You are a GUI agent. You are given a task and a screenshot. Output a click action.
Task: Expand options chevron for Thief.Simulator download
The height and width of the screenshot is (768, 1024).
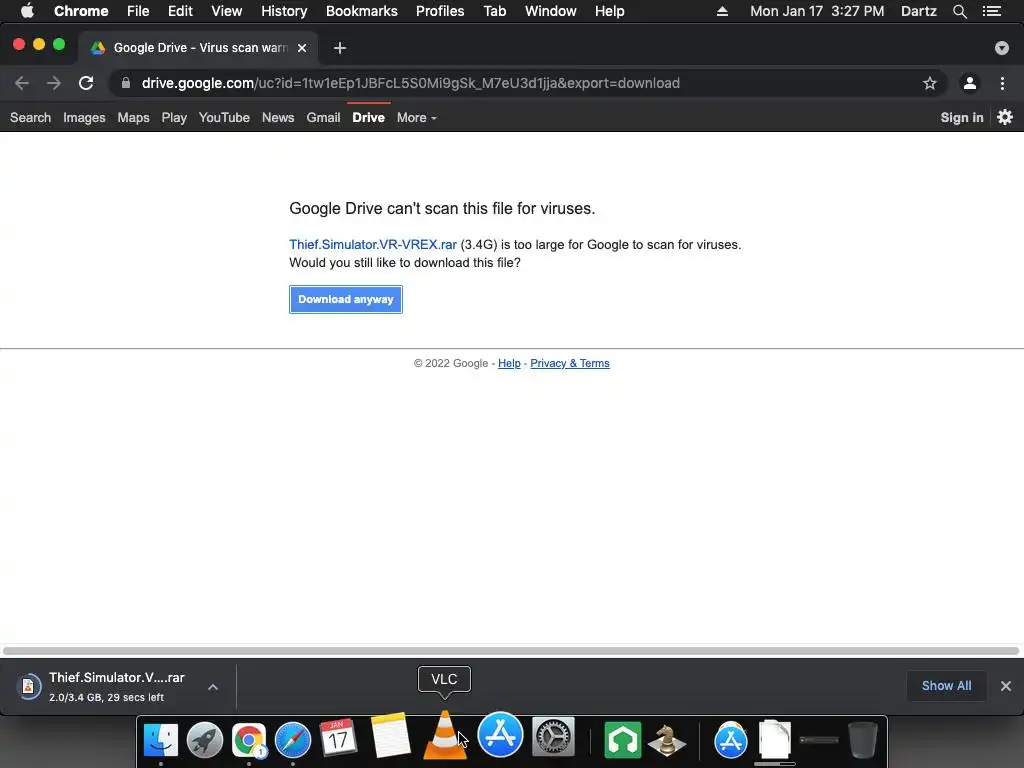pyautogui.click(x=213, y=686)
